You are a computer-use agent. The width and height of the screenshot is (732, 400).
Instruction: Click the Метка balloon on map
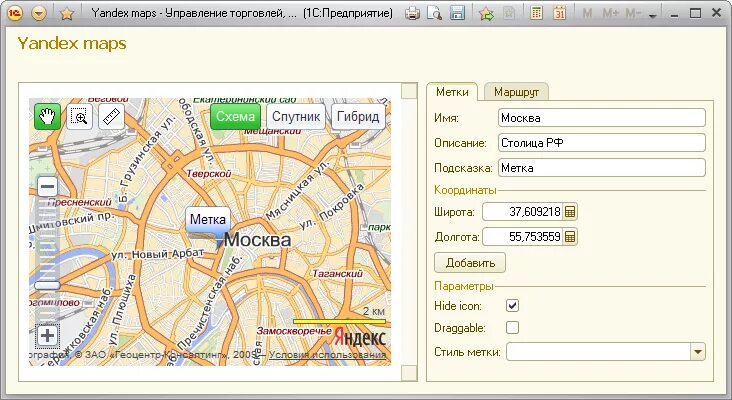[x=208, y=219]
